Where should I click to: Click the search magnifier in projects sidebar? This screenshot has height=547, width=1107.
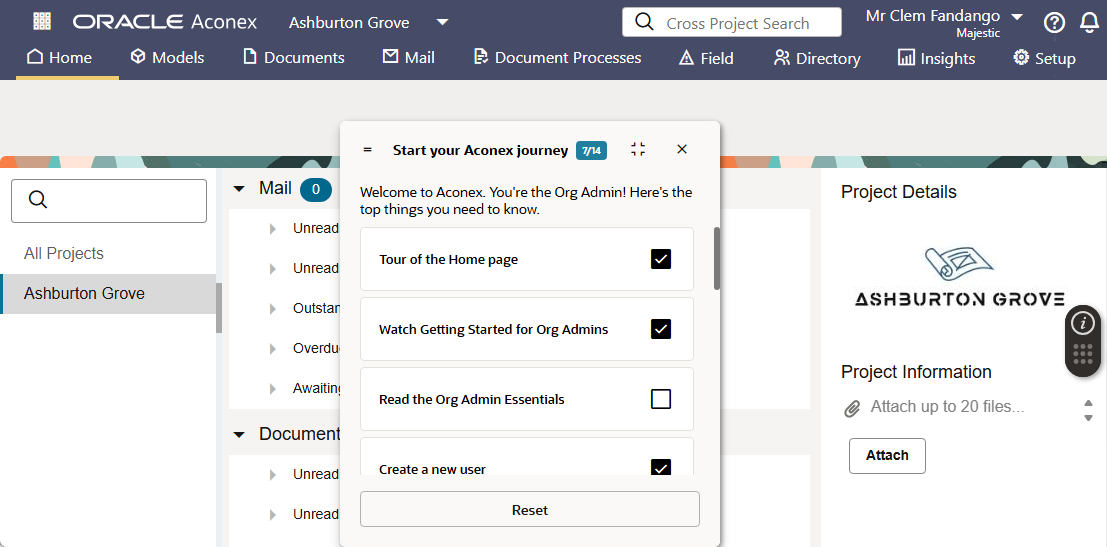[x=38, y=200]
